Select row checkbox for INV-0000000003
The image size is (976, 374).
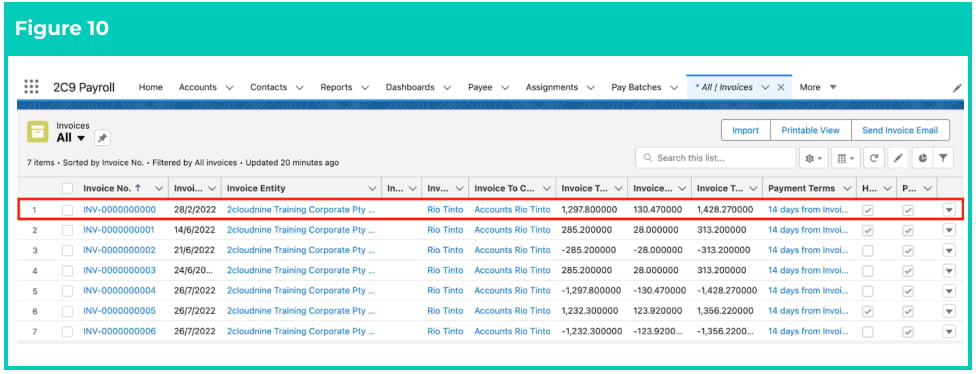coord(67,271)
